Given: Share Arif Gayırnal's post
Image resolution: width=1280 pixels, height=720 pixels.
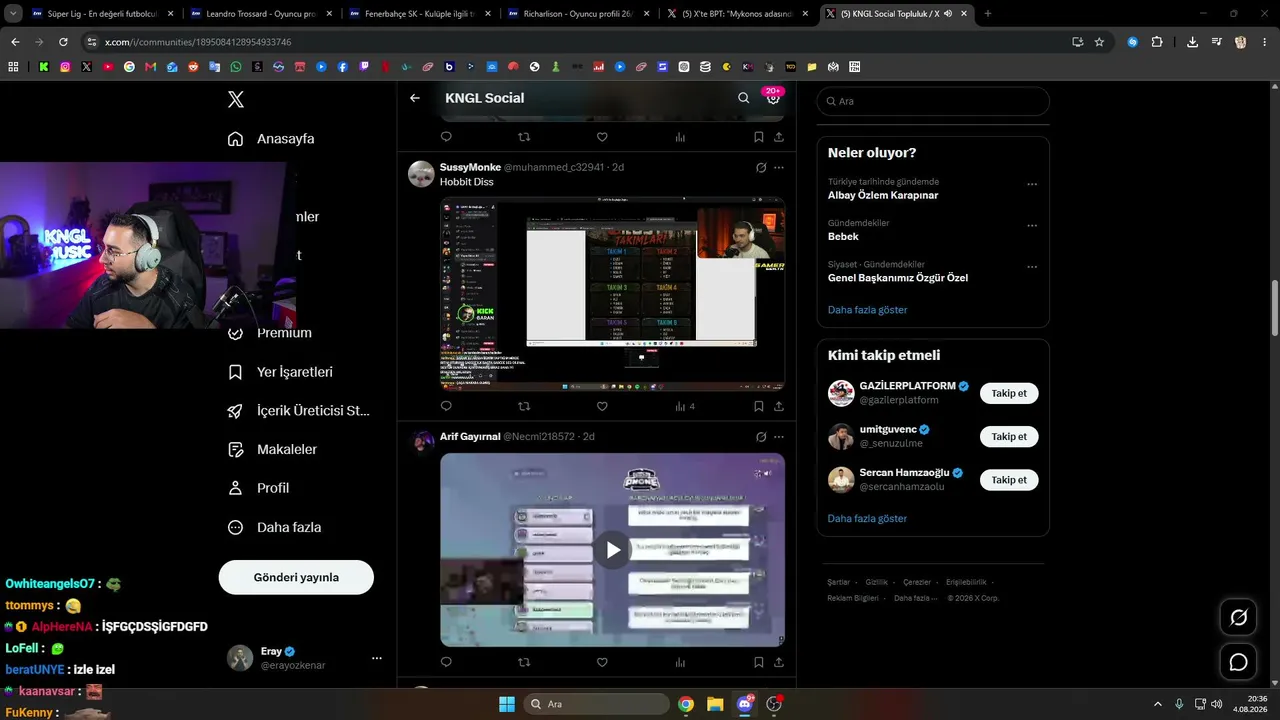Looking at the screenshot, I should tap(779, 662).
